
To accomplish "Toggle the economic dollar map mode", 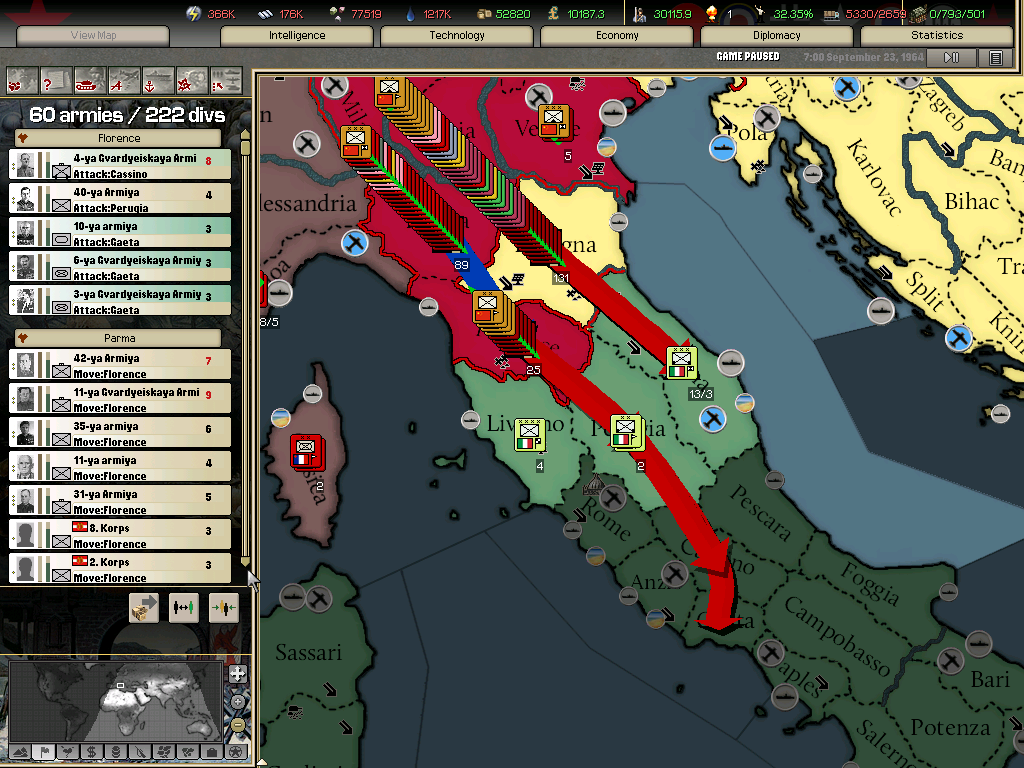I will (x=91, y=751).
